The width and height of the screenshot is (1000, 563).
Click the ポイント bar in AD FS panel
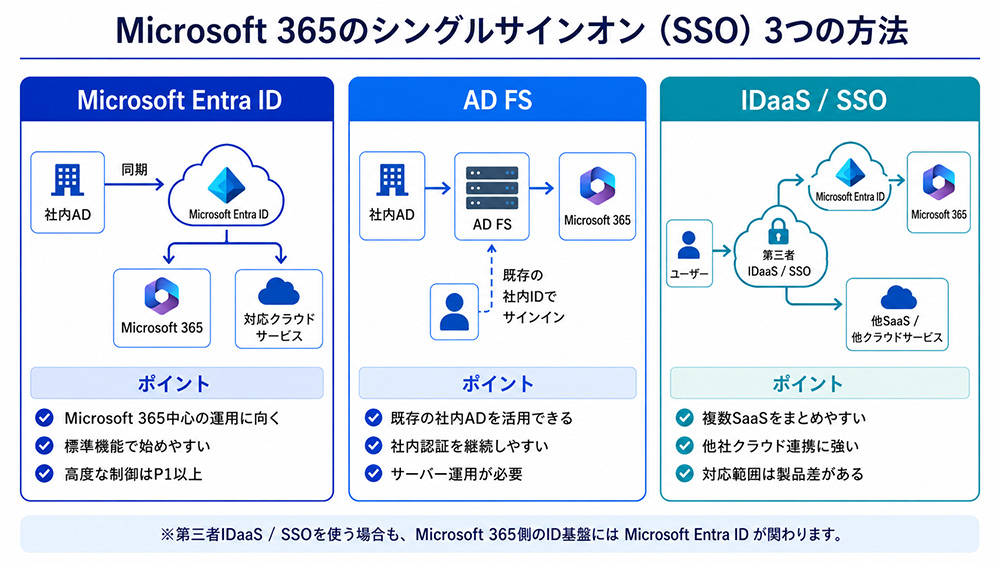click(x=497, y=383)
